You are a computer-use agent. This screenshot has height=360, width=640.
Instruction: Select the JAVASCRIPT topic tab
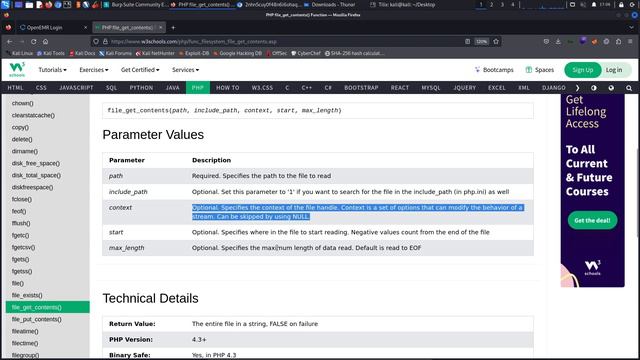(x=76, y=88)
